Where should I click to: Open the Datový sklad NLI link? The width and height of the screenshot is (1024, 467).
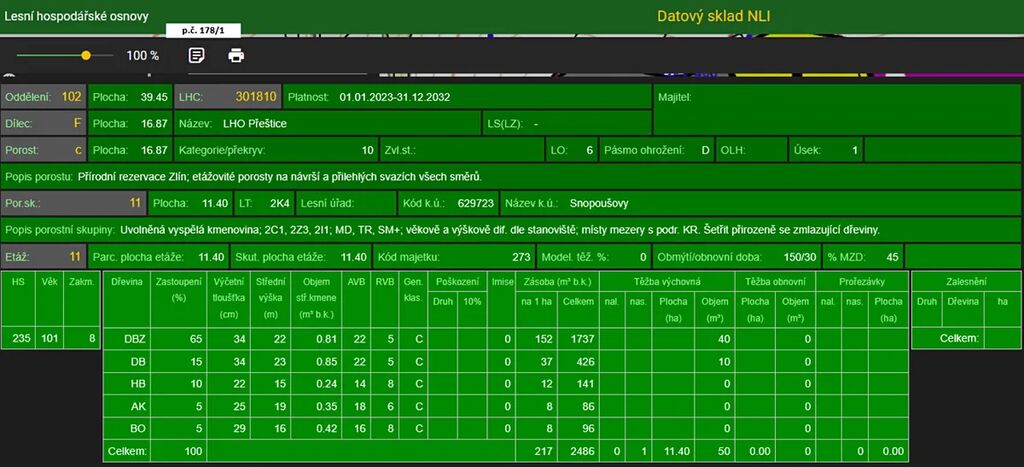(x=713, y=16)
